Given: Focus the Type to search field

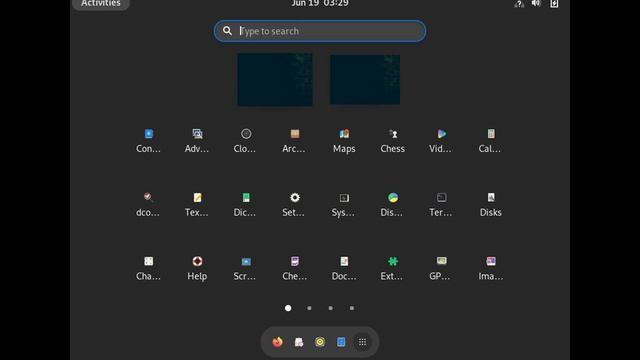Looking at the screenshot, I should coord(320,31).
